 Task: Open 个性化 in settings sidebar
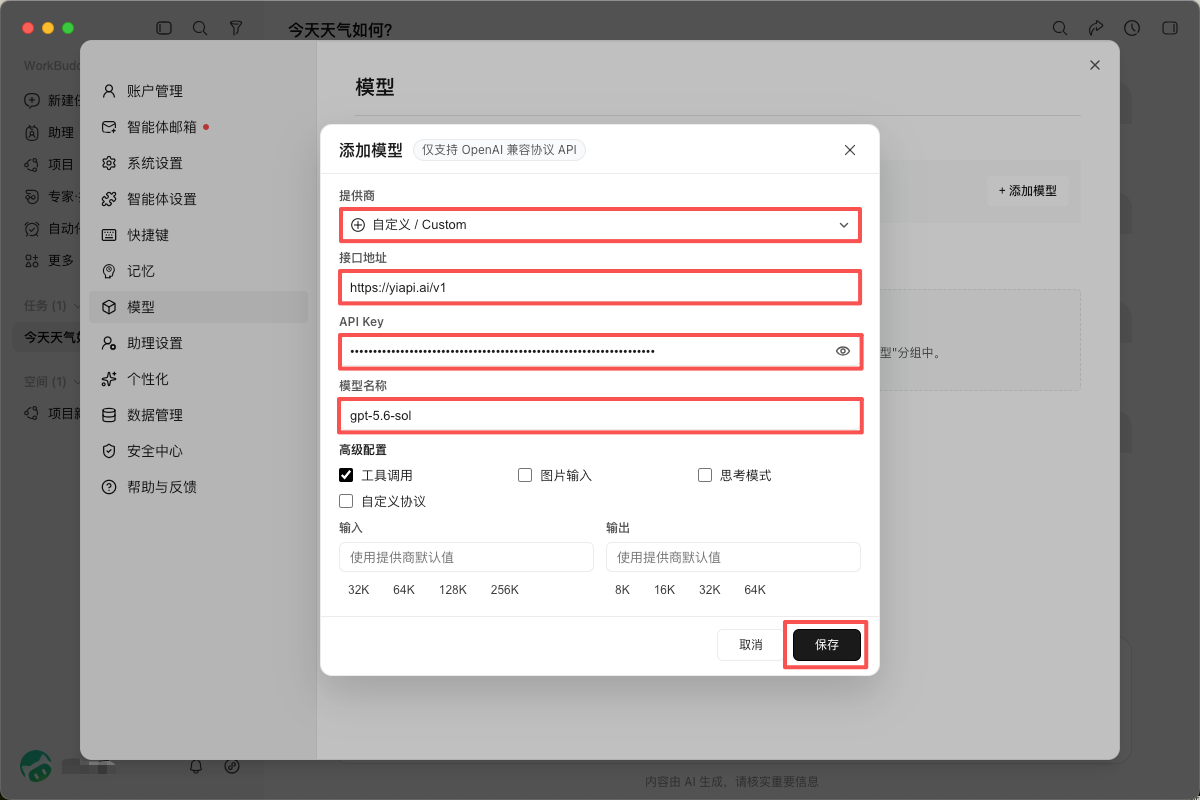tap(198, 379)
